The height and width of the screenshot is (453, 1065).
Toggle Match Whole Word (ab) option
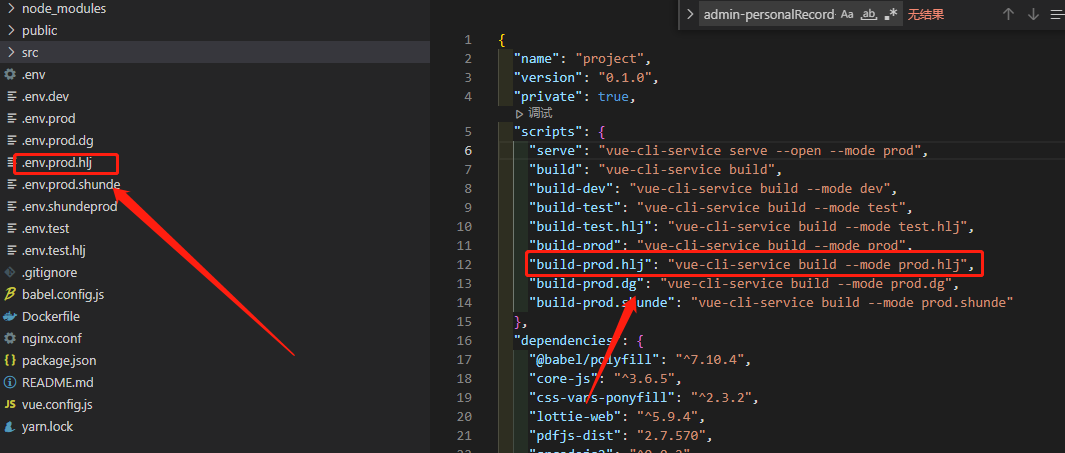coord(869,14)
